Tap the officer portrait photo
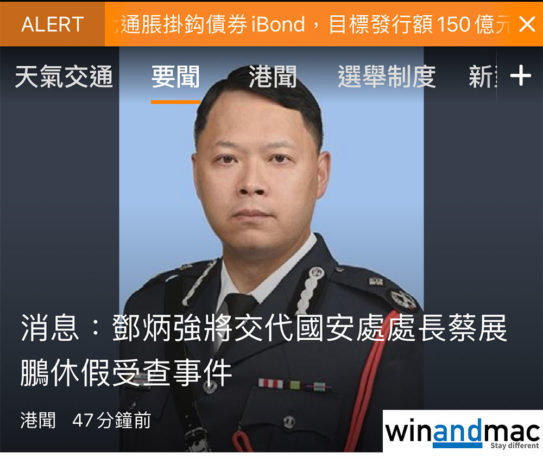 pos(272,208)
